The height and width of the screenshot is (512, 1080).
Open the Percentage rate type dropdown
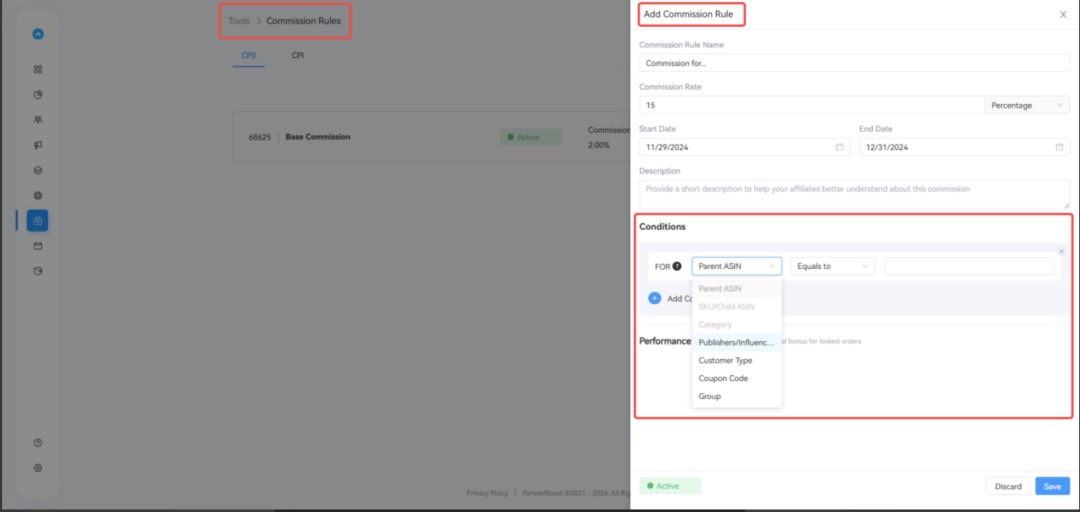point(1027,105)
